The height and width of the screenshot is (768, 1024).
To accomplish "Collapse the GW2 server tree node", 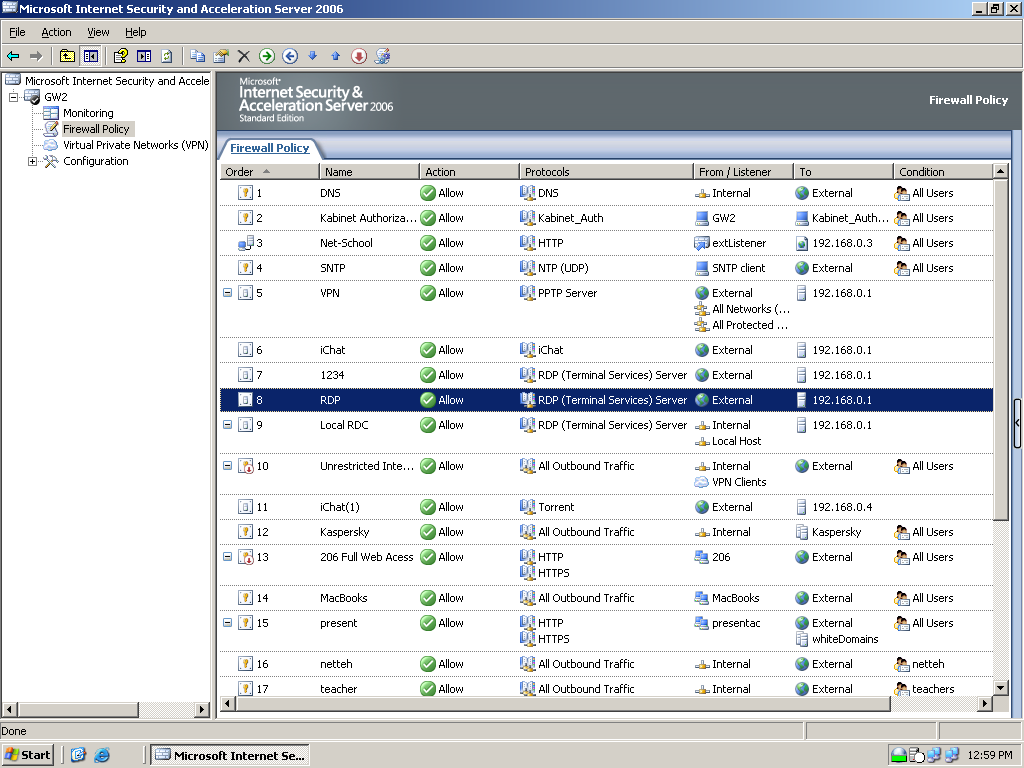I will coord(14,97).
